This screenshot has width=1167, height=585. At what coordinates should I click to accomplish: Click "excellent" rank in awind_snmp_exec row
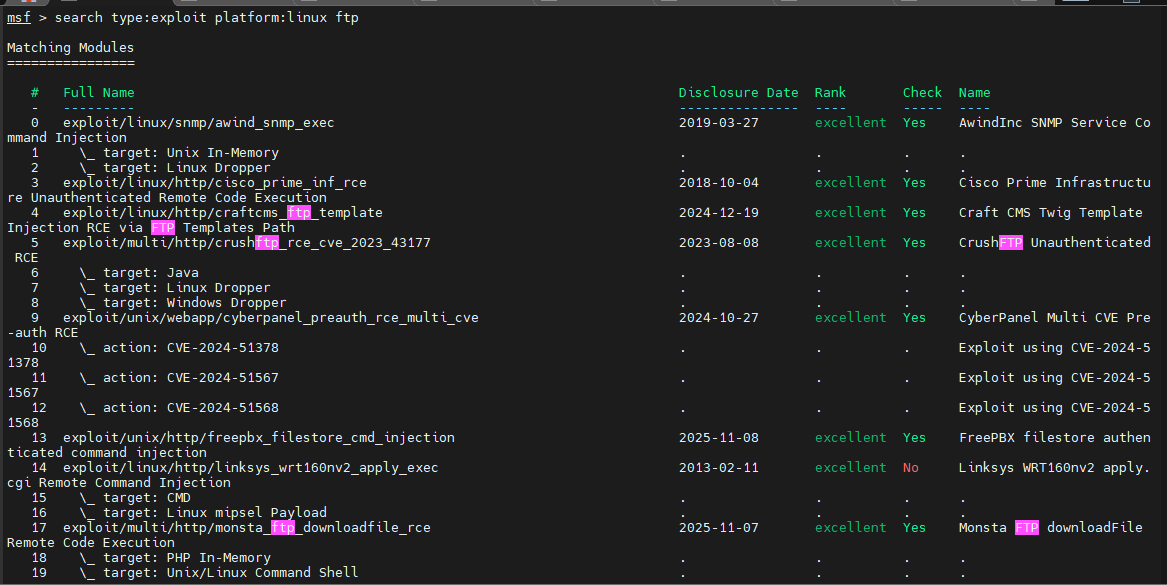pos(851,123)
